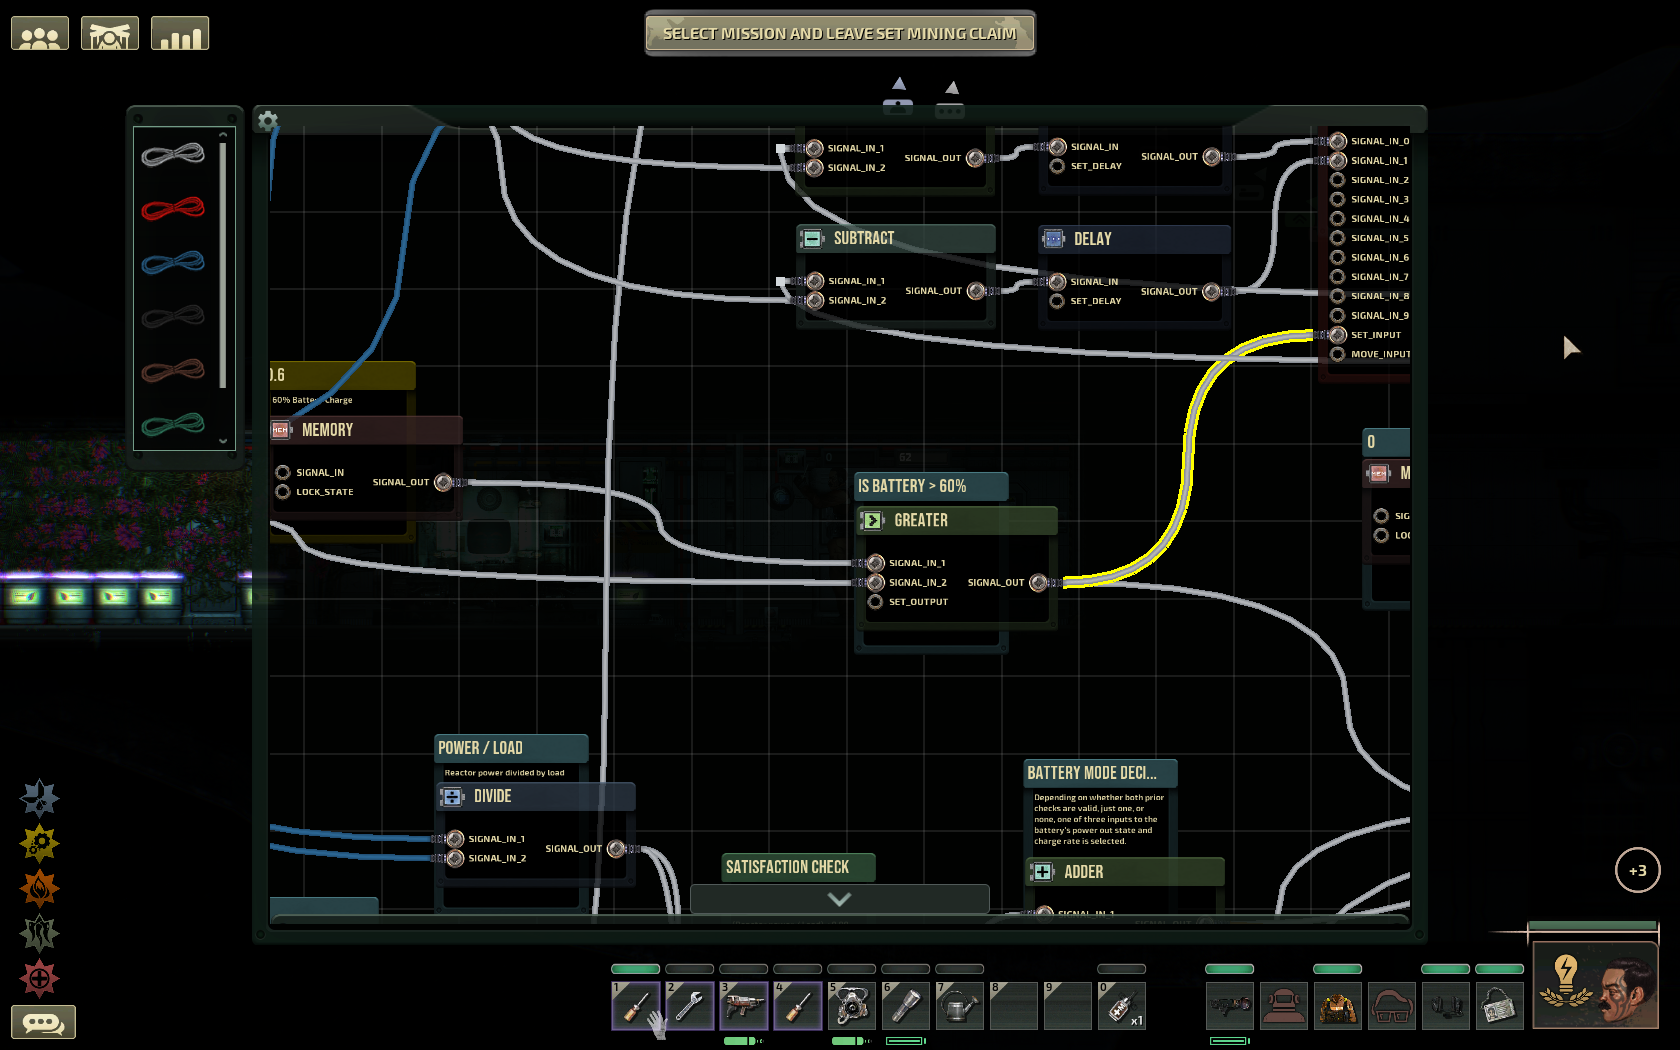Select the screwdriver in hotbar slot 4

798,1005
